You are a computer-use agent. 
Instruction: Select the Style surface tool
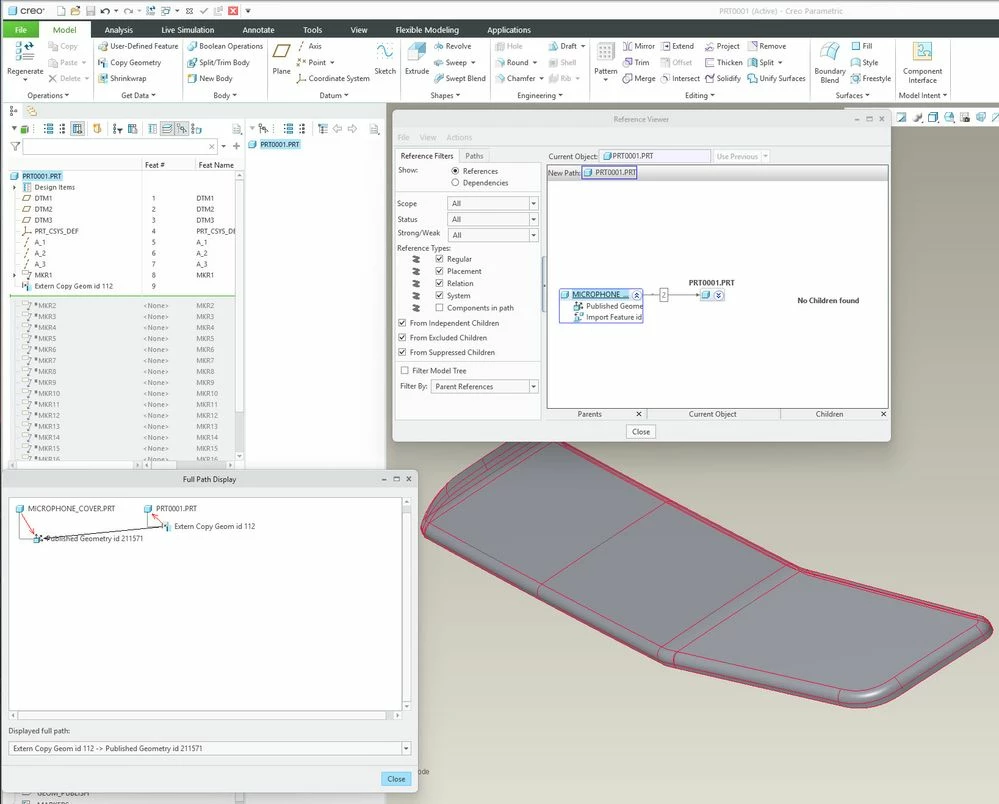864,62
